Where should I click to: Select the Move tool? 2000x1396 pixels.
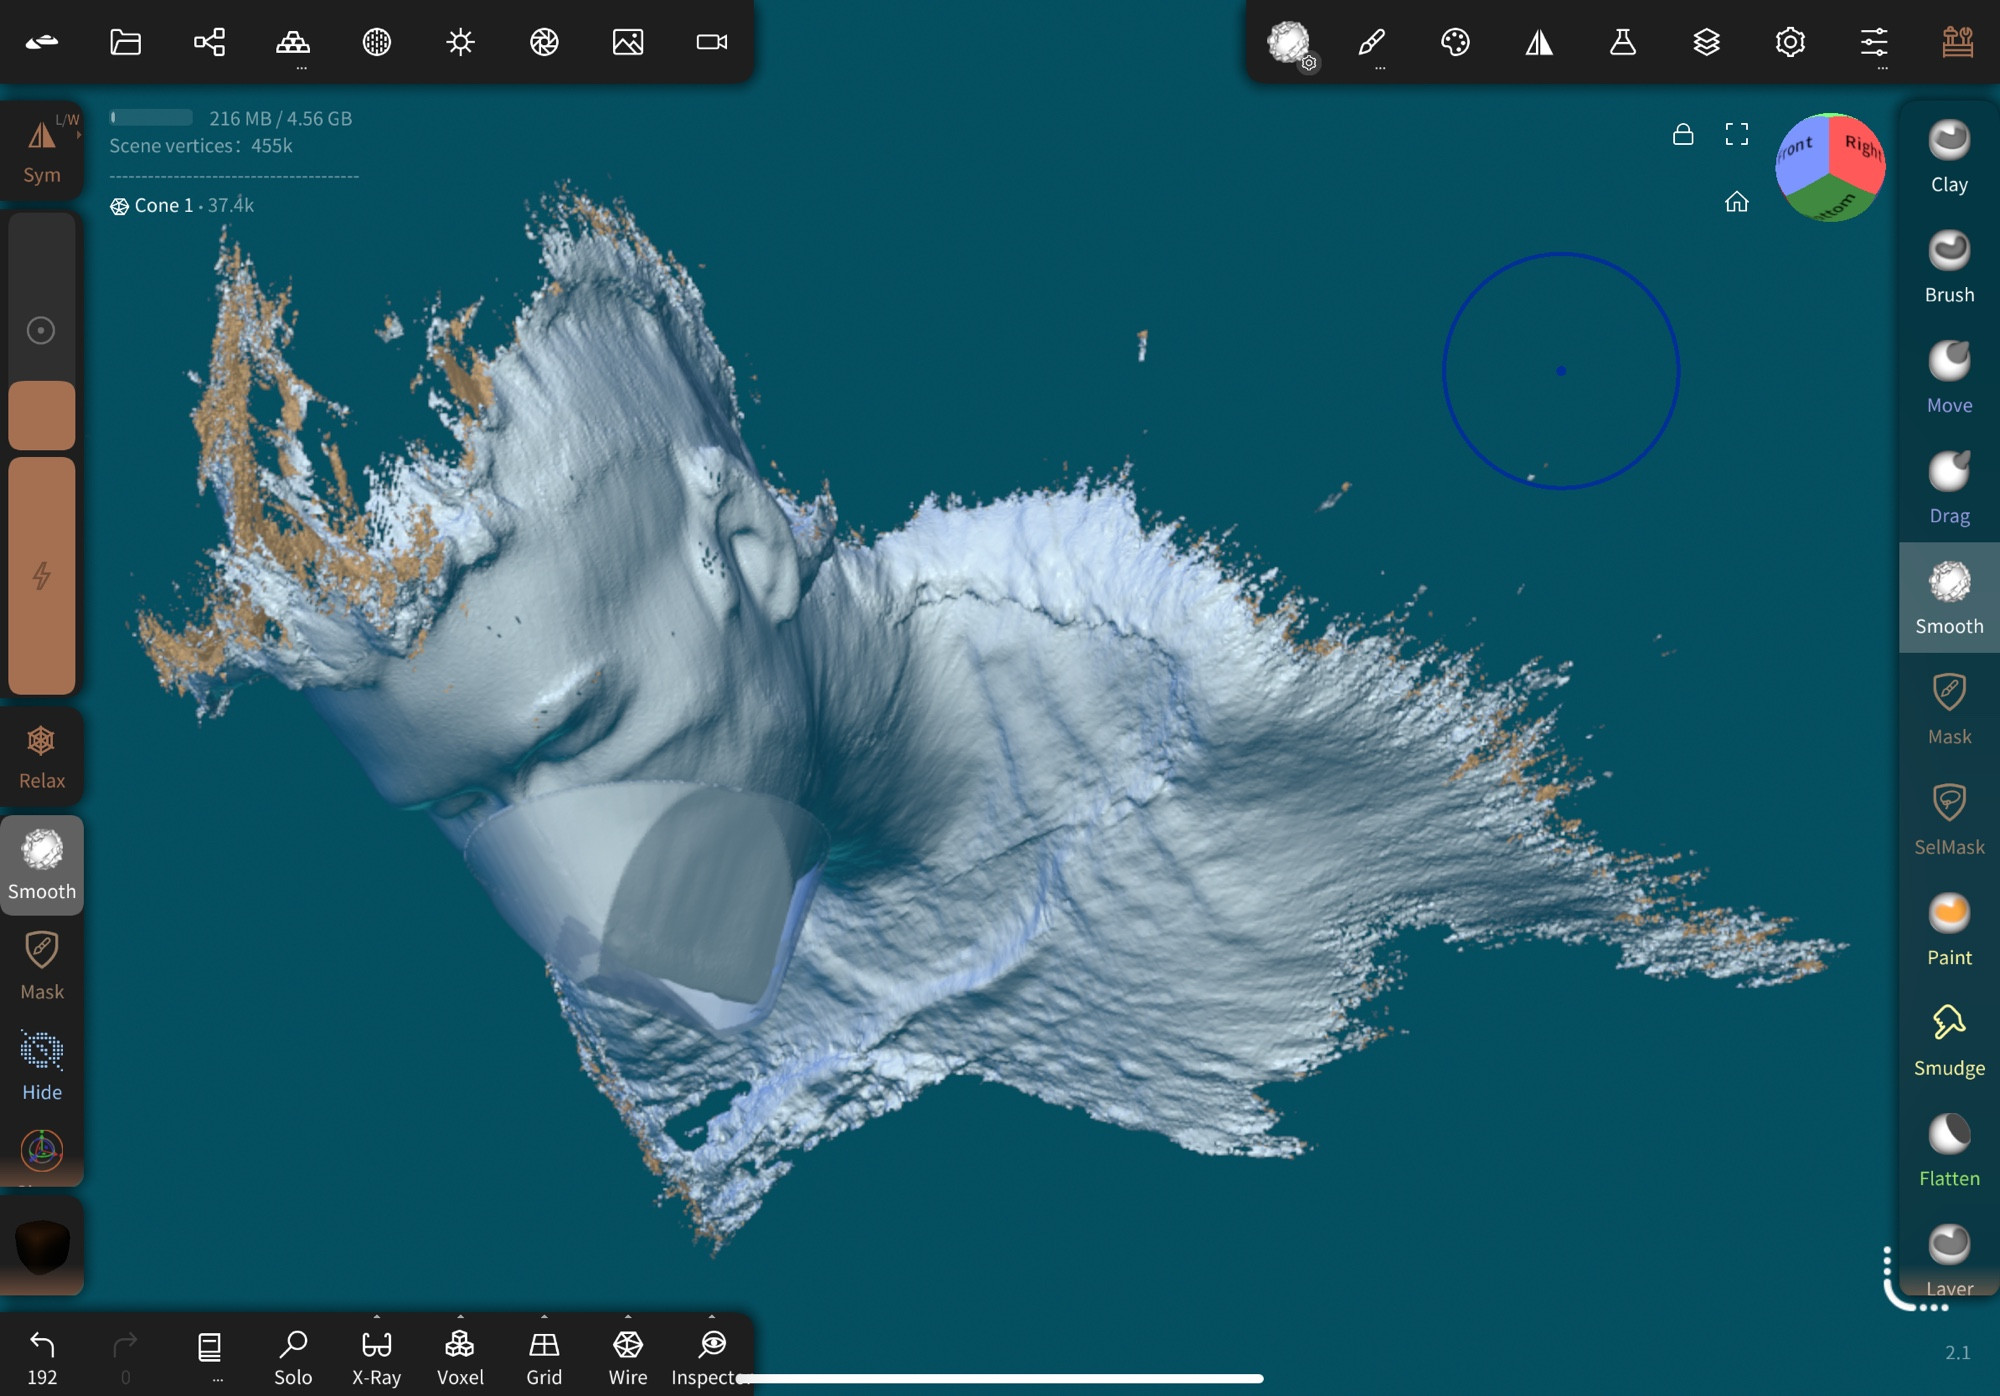(1949, 377)
